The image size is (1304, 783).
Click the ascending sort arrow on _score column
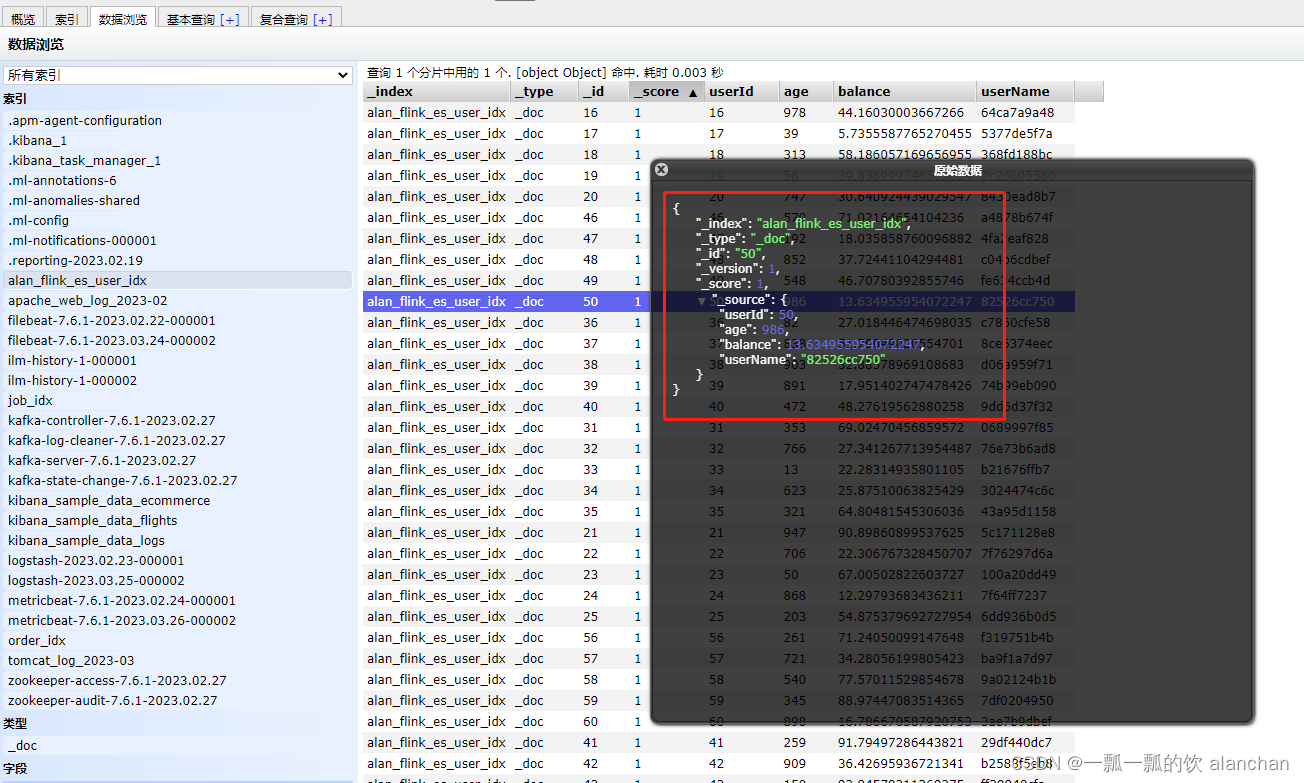(x=691, y=91)
